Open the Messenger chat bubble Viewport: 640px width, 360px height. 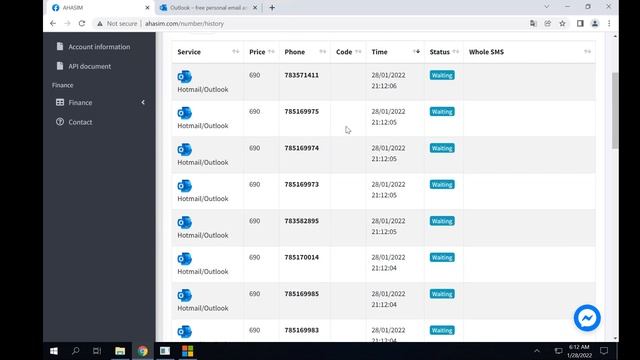587,318
